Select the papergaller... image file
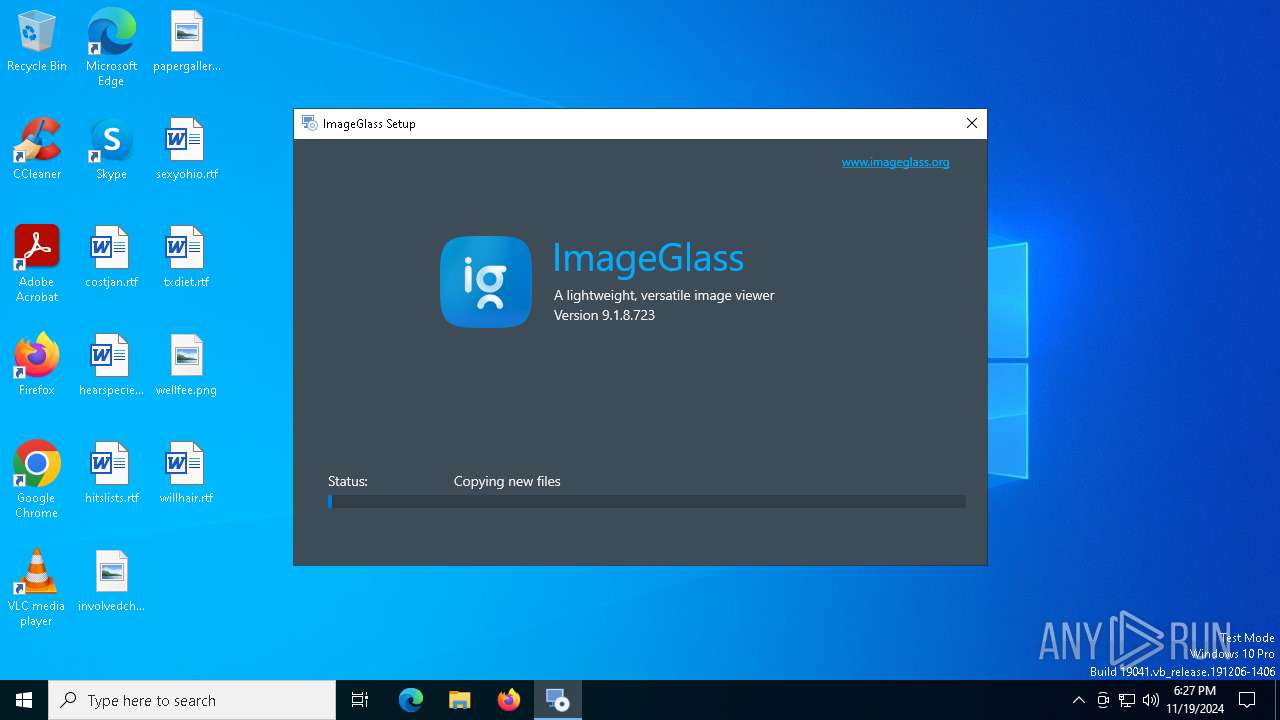 pos(186,42)
